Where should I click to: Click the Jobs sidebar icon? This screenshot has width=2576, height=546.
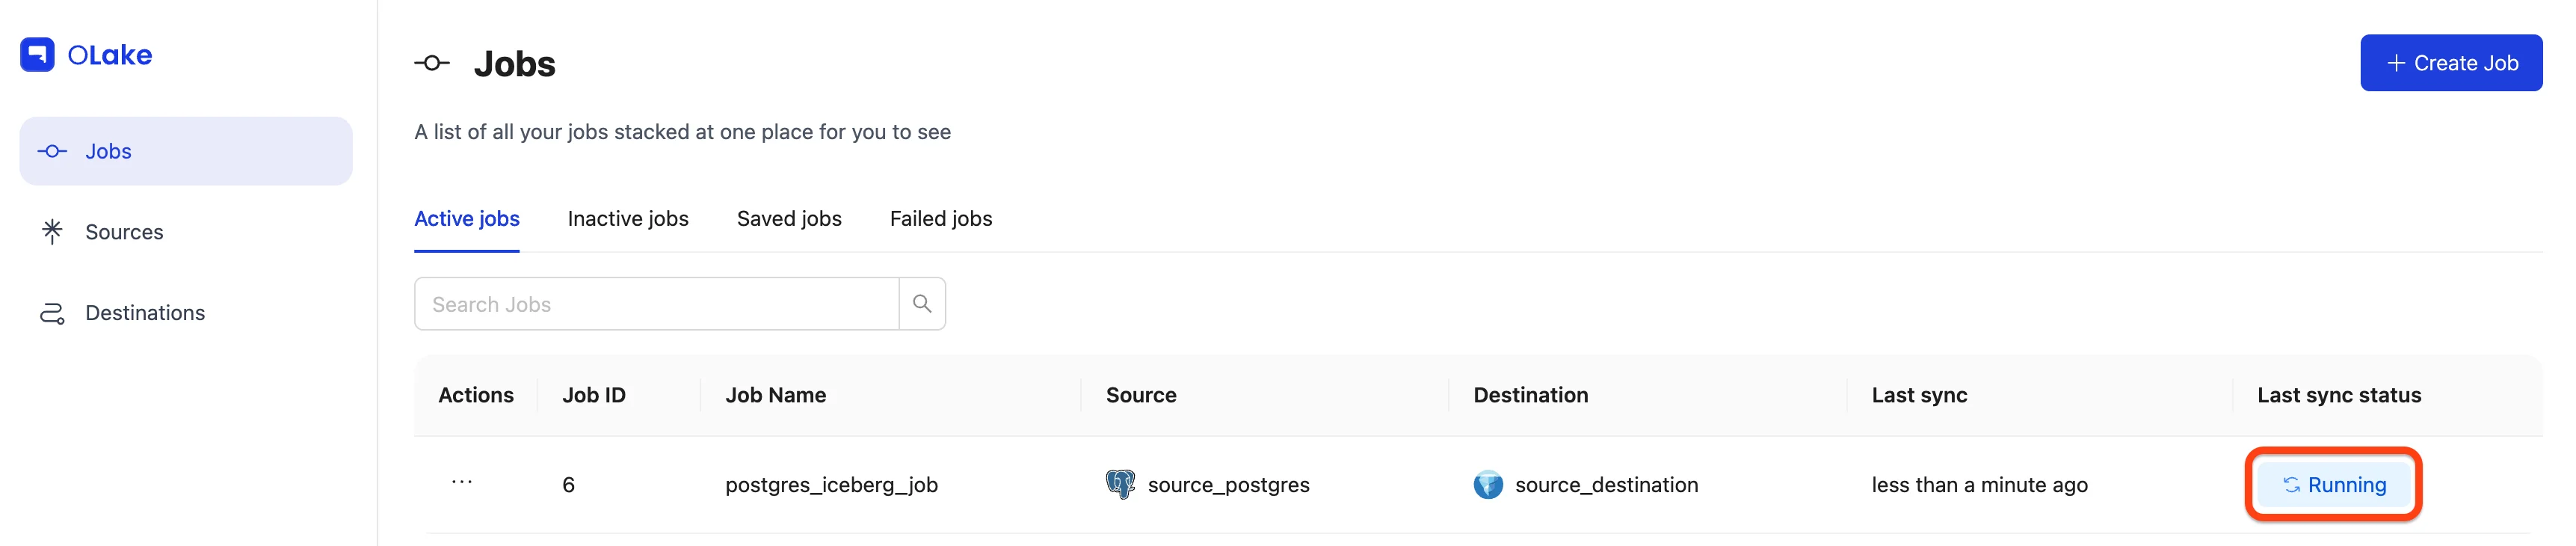click(52, 152)
